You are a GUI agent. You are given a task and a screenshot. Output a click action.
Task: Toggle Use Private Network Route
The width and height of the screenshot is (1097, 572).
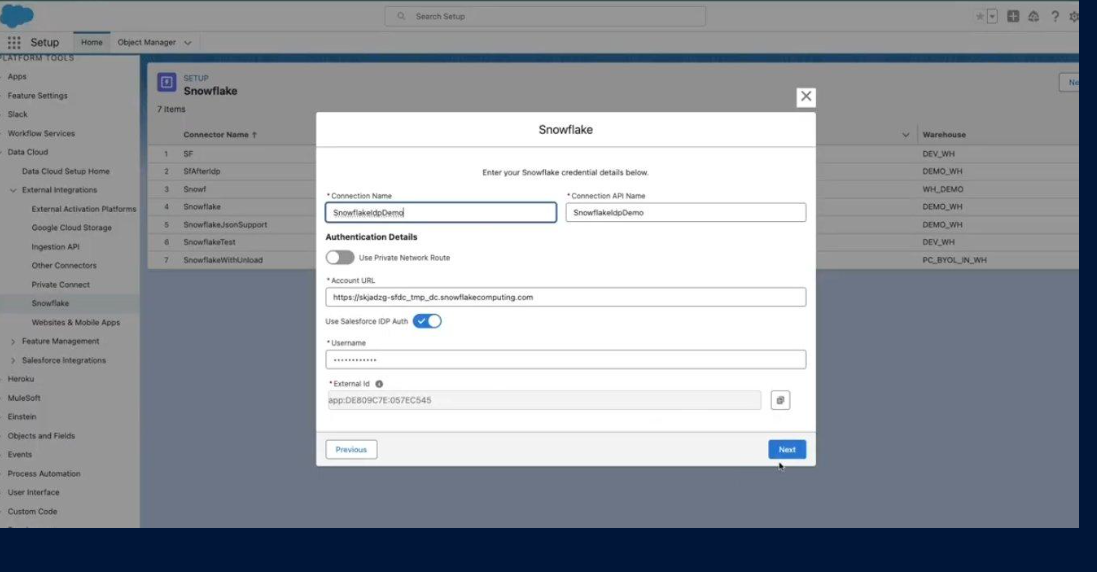340,257
